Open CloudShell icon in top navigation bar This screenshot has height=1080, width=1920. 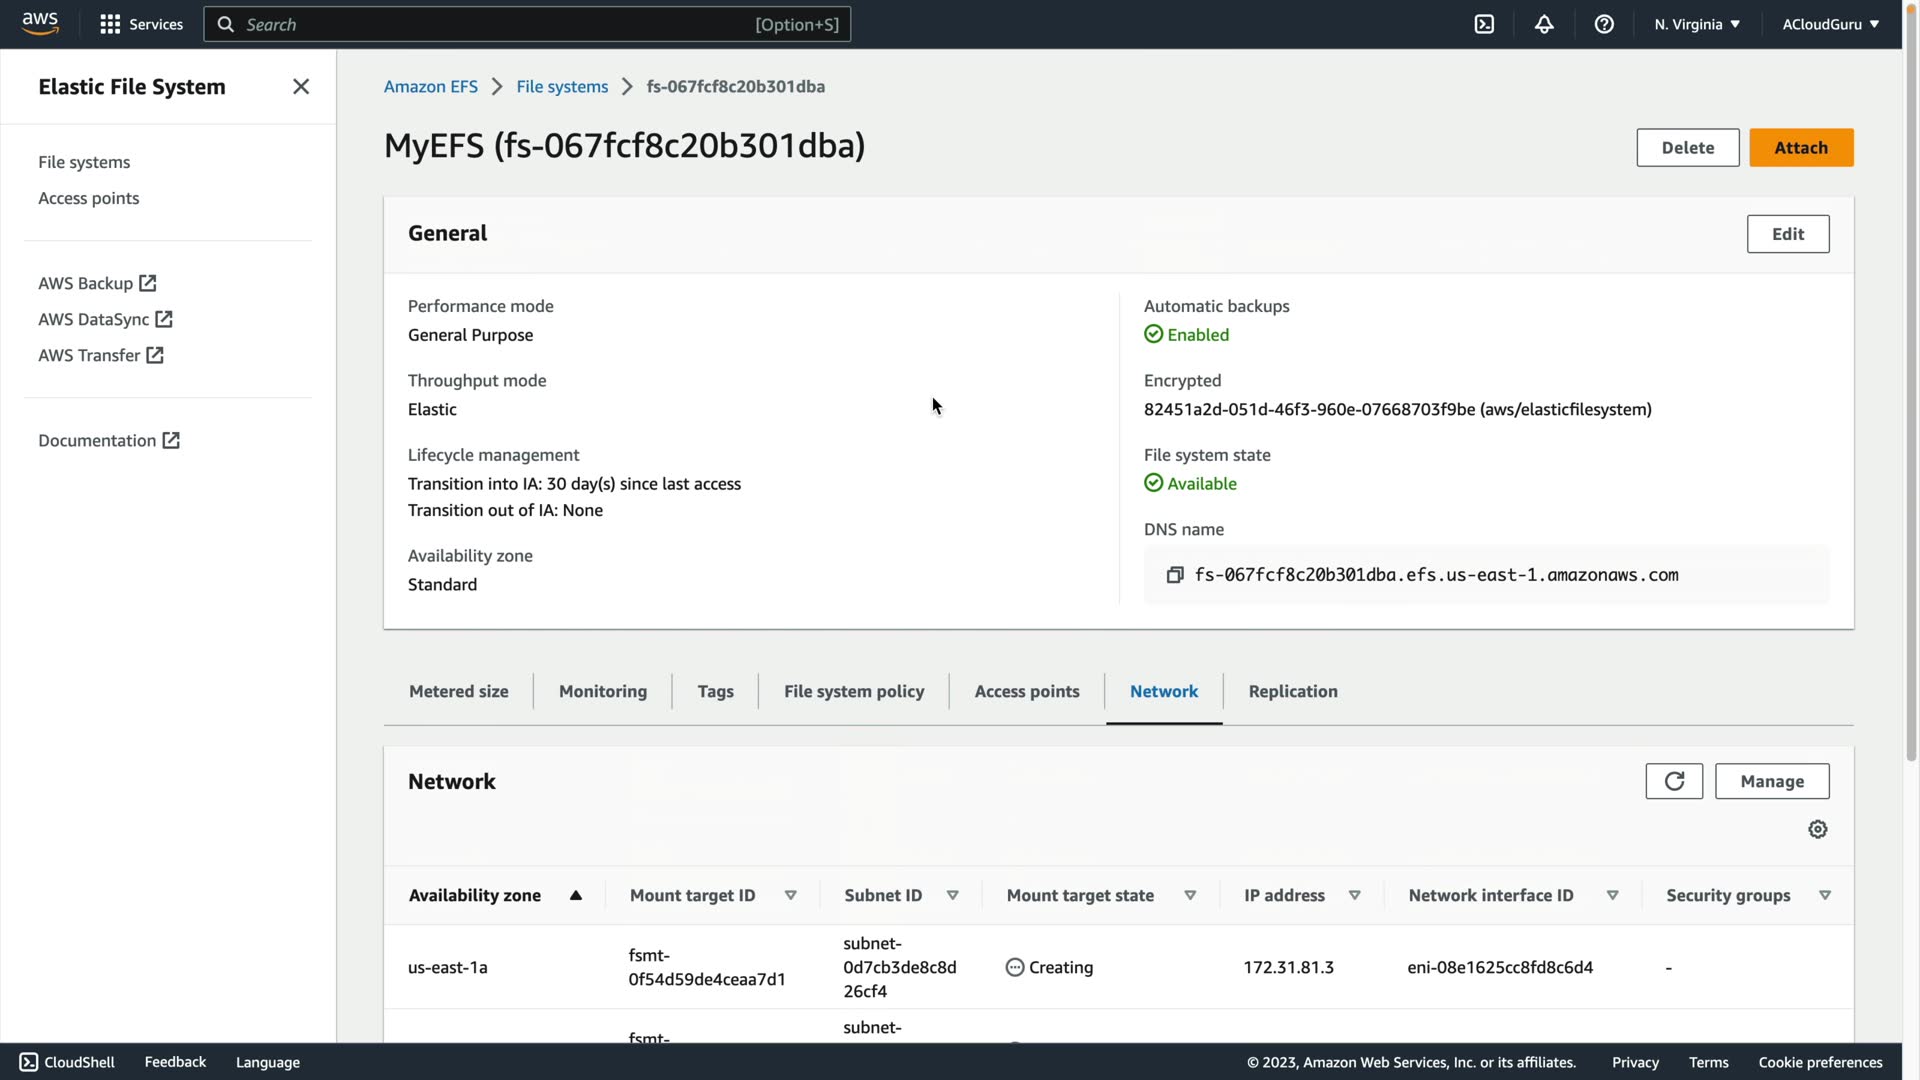(x=1484, y=24)
